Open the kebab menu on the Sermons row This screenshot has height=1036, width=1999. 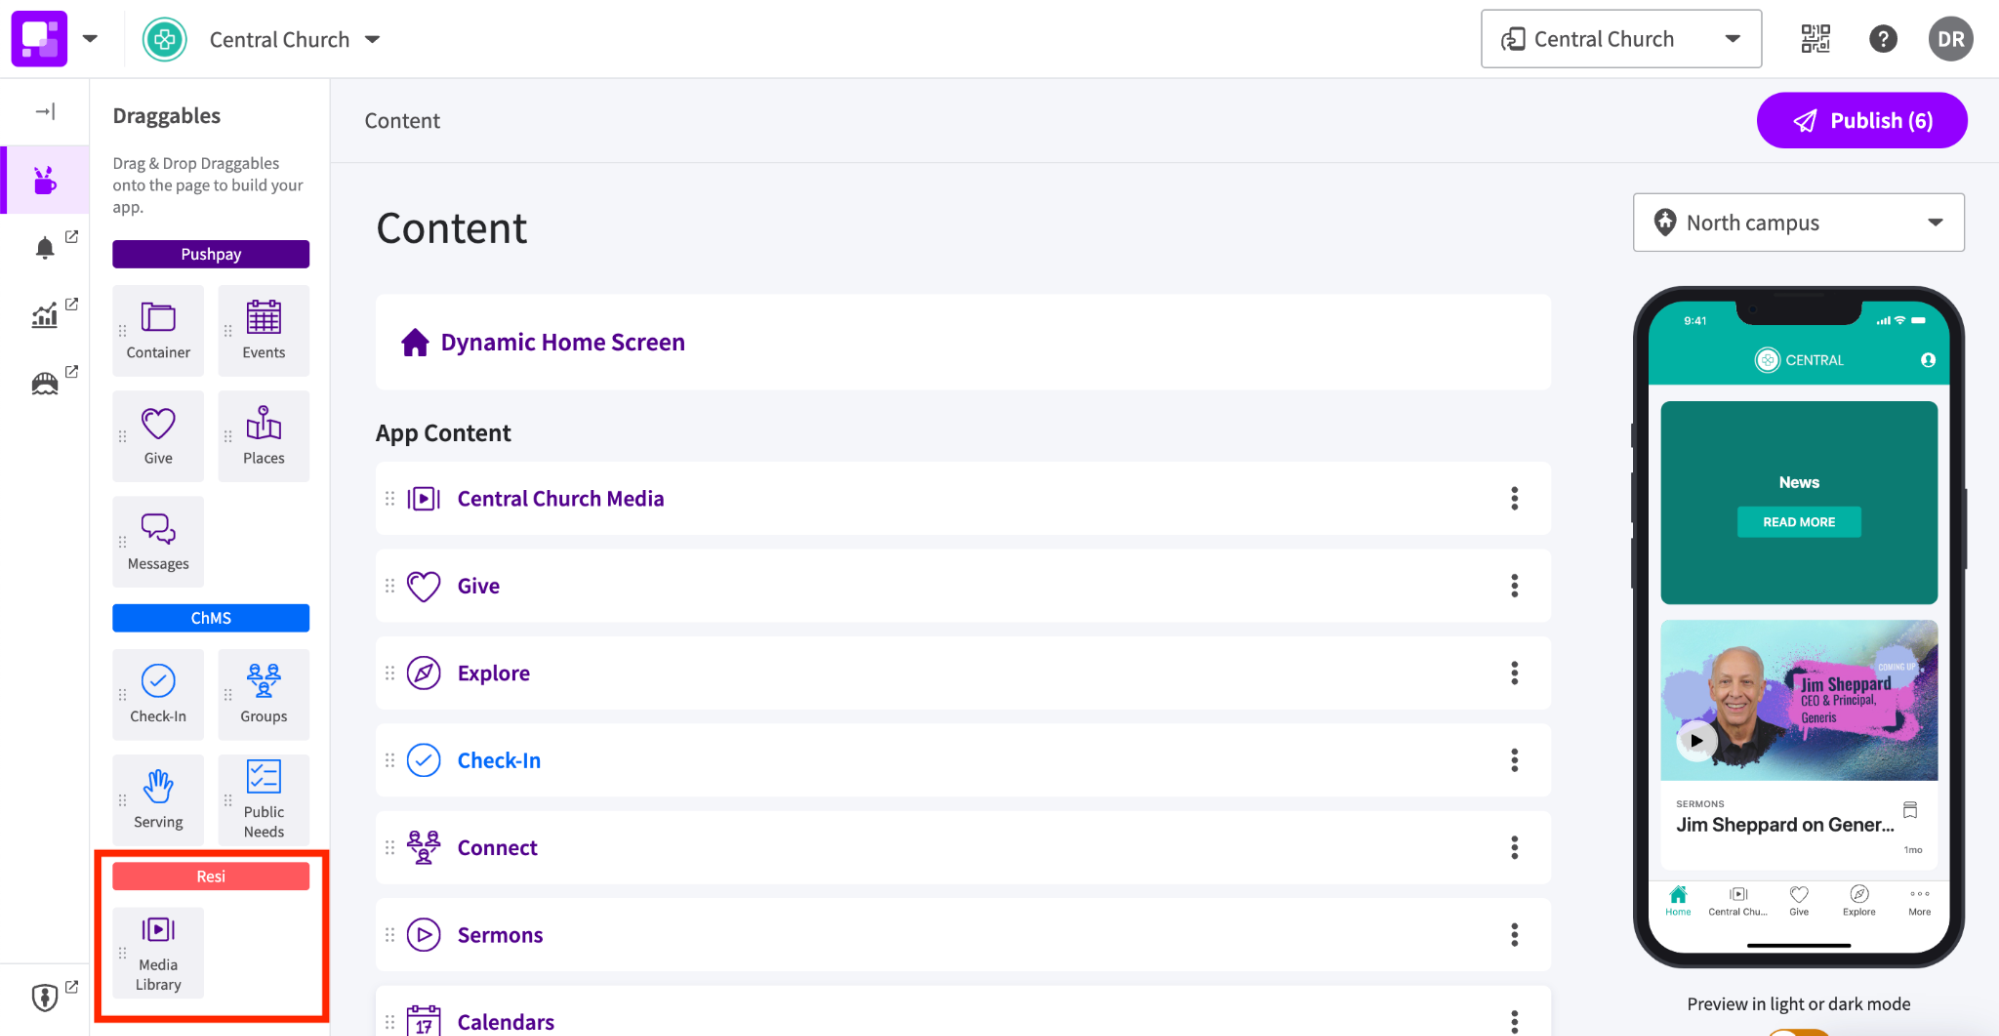point(1515,934)
